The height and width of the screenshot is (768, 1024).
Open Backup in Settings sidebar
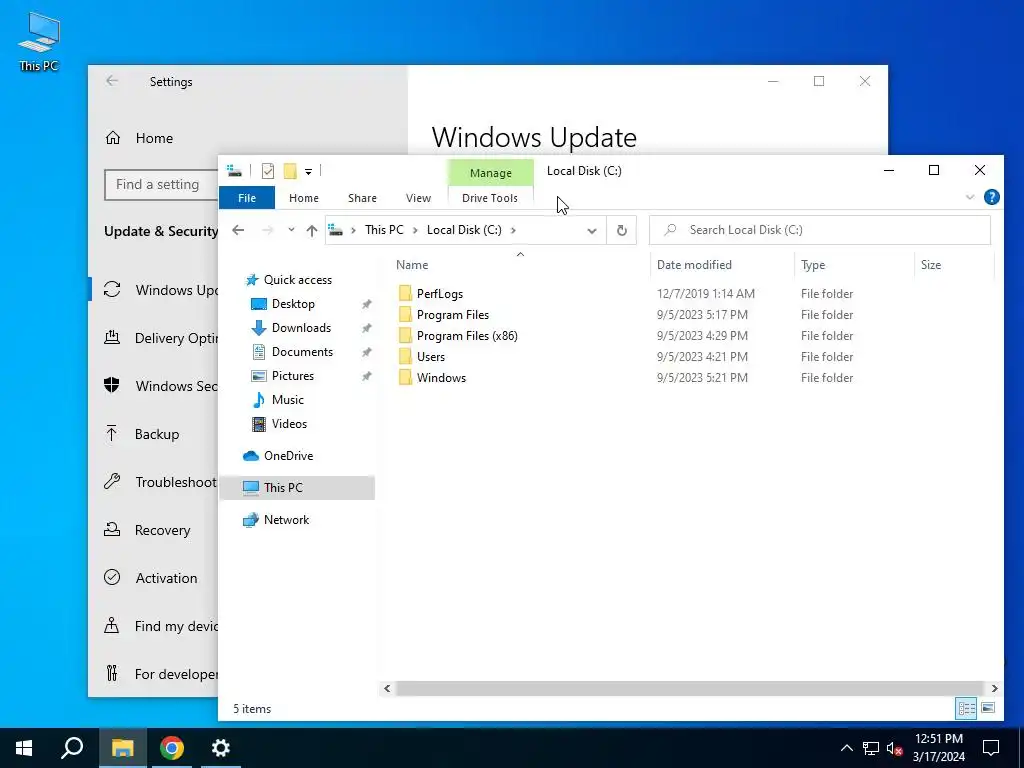157,434
